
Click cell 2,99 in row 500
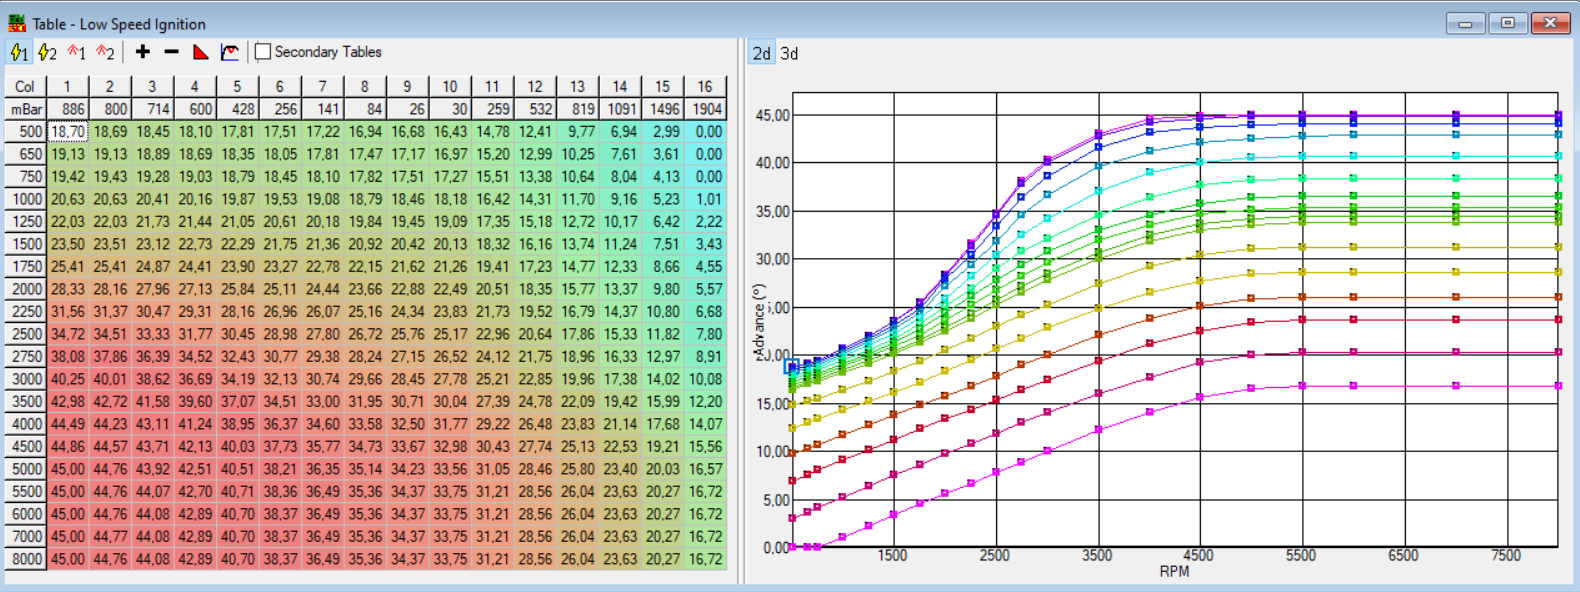[663, 131]
